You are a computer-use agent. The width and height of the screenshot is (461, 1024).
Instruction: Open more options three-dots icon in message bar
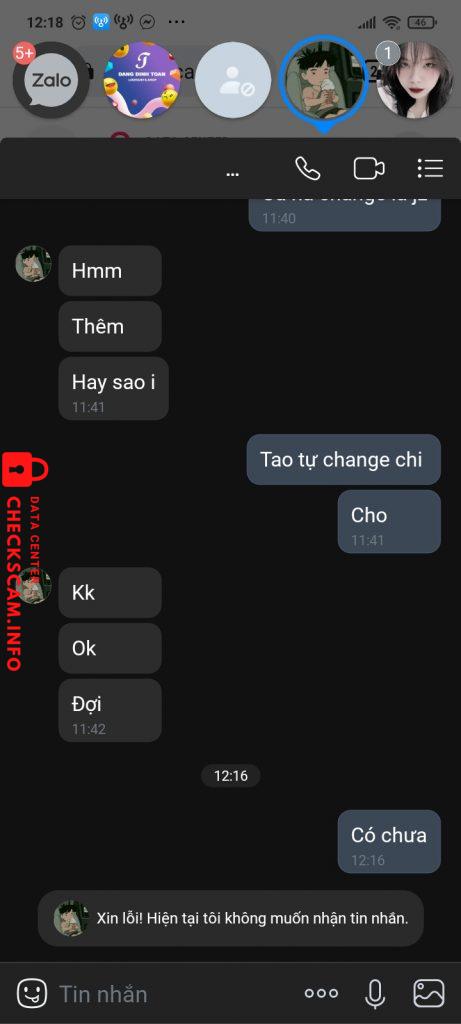point(321,993)
